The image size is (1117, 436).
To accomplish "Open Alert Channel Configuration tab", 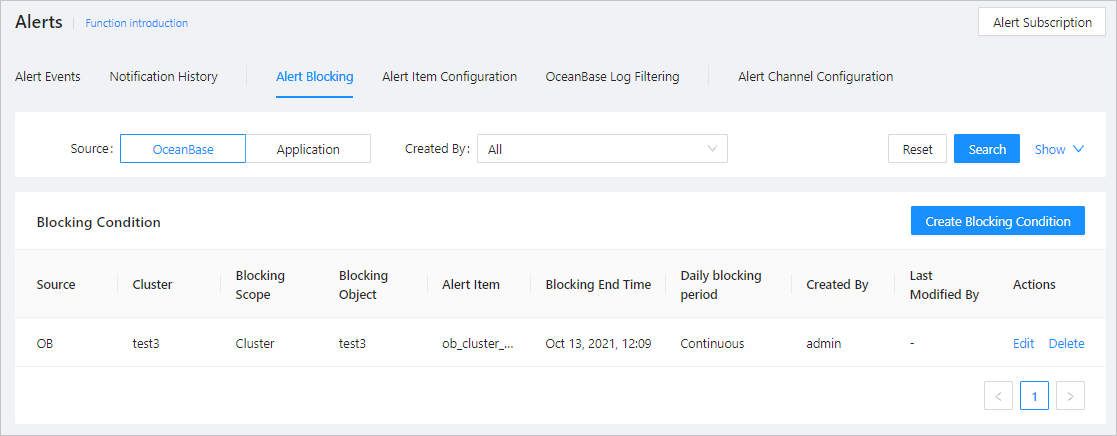I will [815, 77].
